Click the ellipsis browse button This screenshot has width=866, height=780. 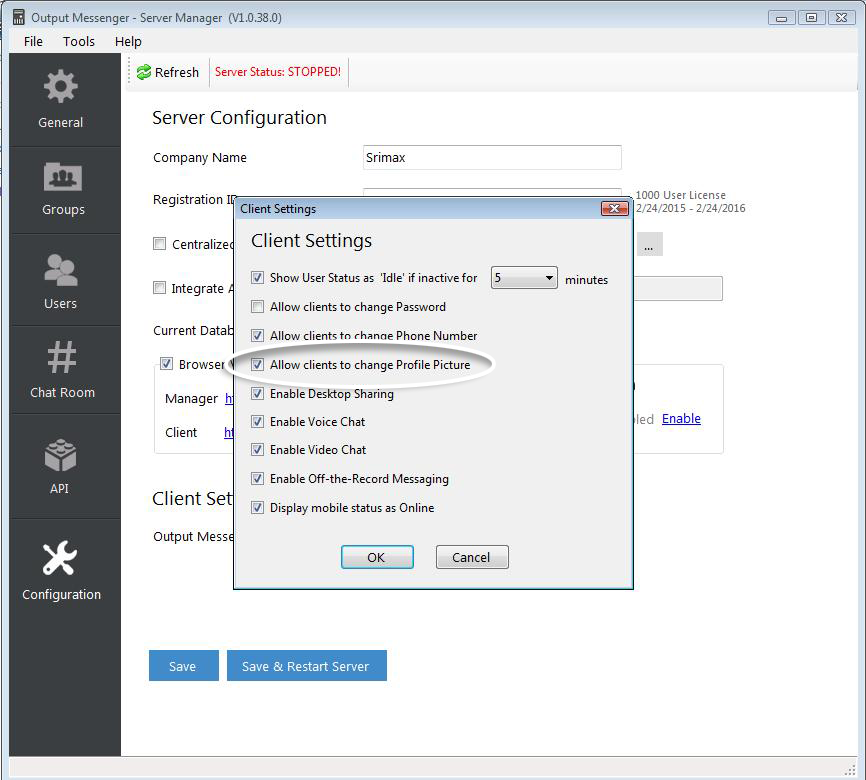coord(649,244)
